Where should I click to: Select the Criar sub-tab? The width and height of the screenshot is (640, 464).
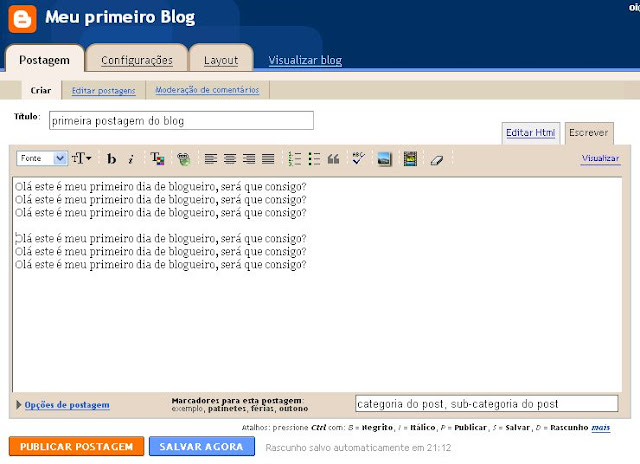pyautogui.click(x=41, y=90)
